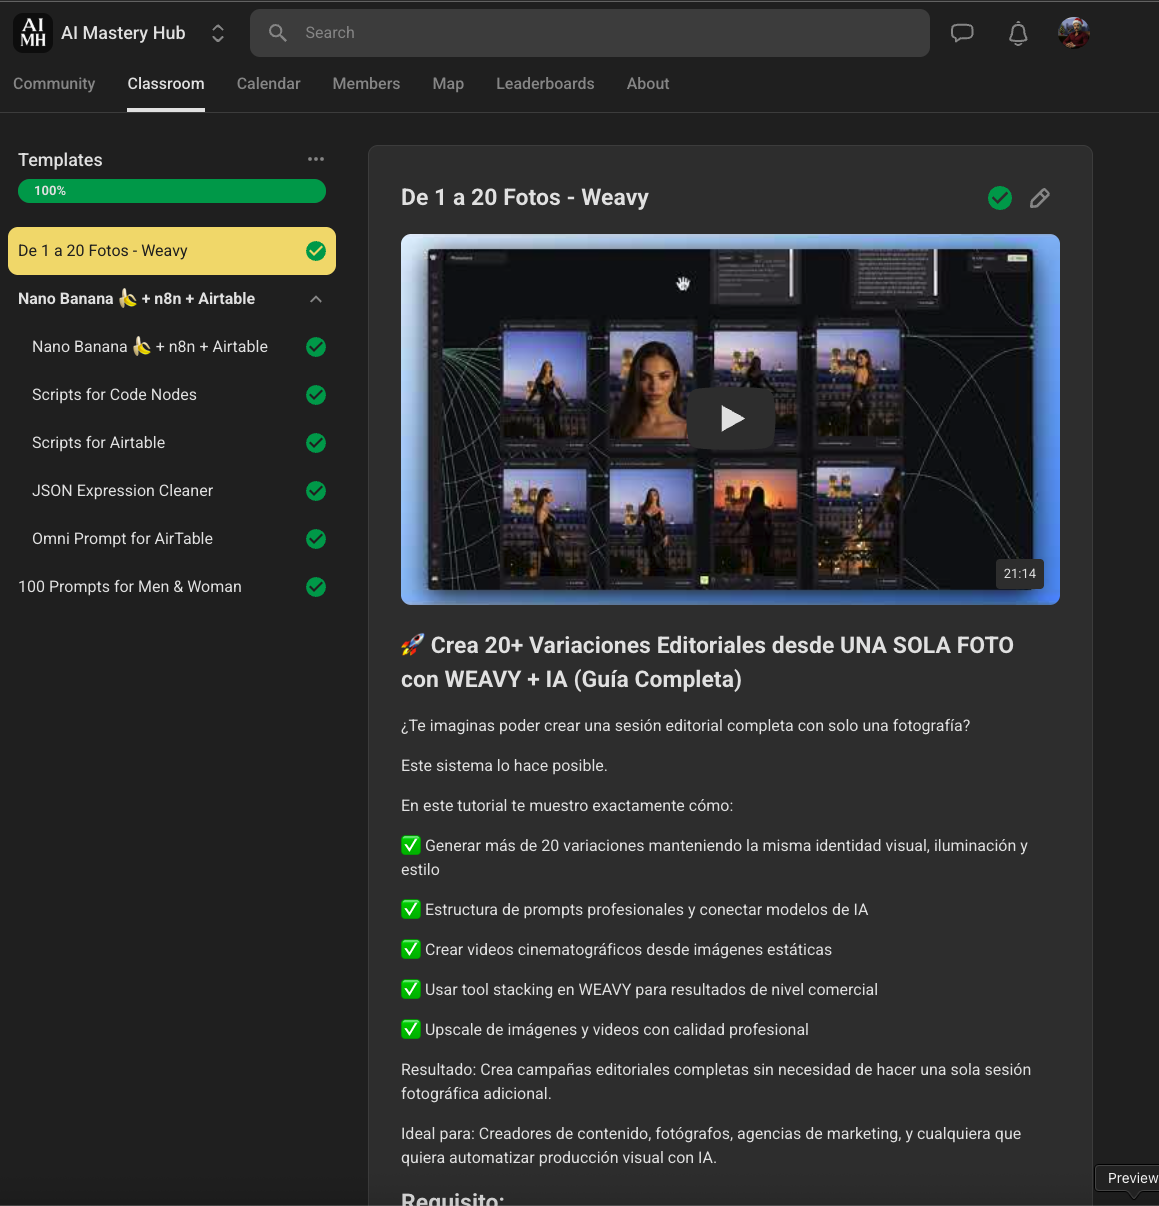
Task: Open the Leaderboards tab
Action: click(545, 84)
